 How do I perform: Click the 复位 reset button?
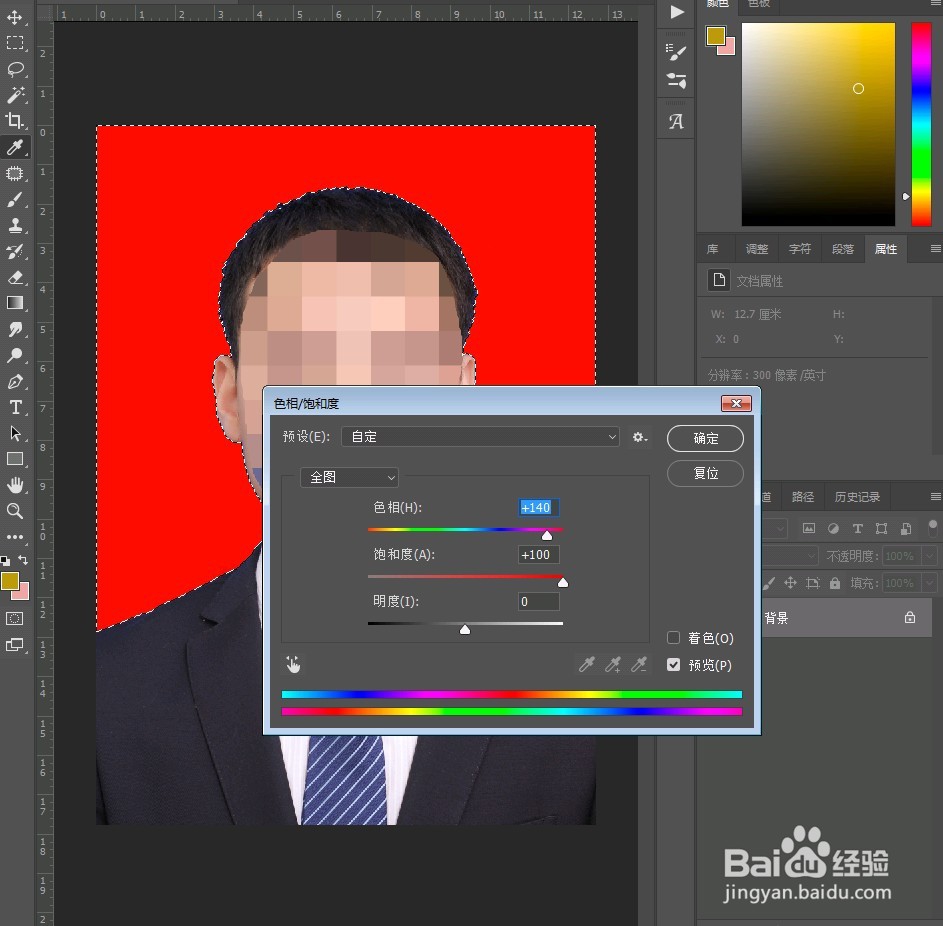pyautogui.click(x=704, y=473)
